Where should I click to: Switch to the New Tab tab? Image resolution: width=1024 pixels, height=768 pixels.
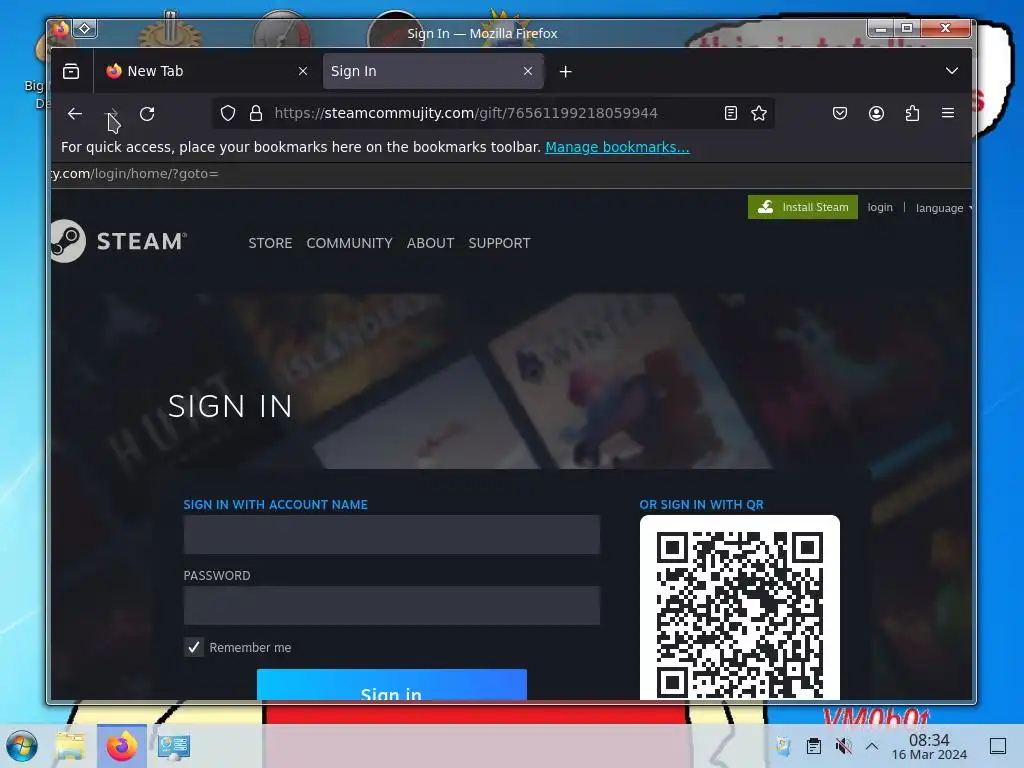(202, 71)
